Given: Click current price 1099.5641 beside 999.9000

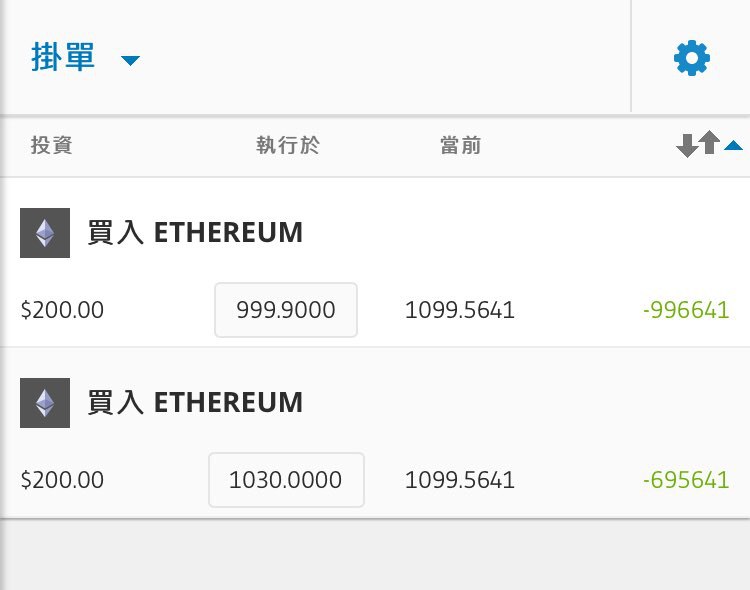Looking at the screenshot, I should click(x=460, y=310).
